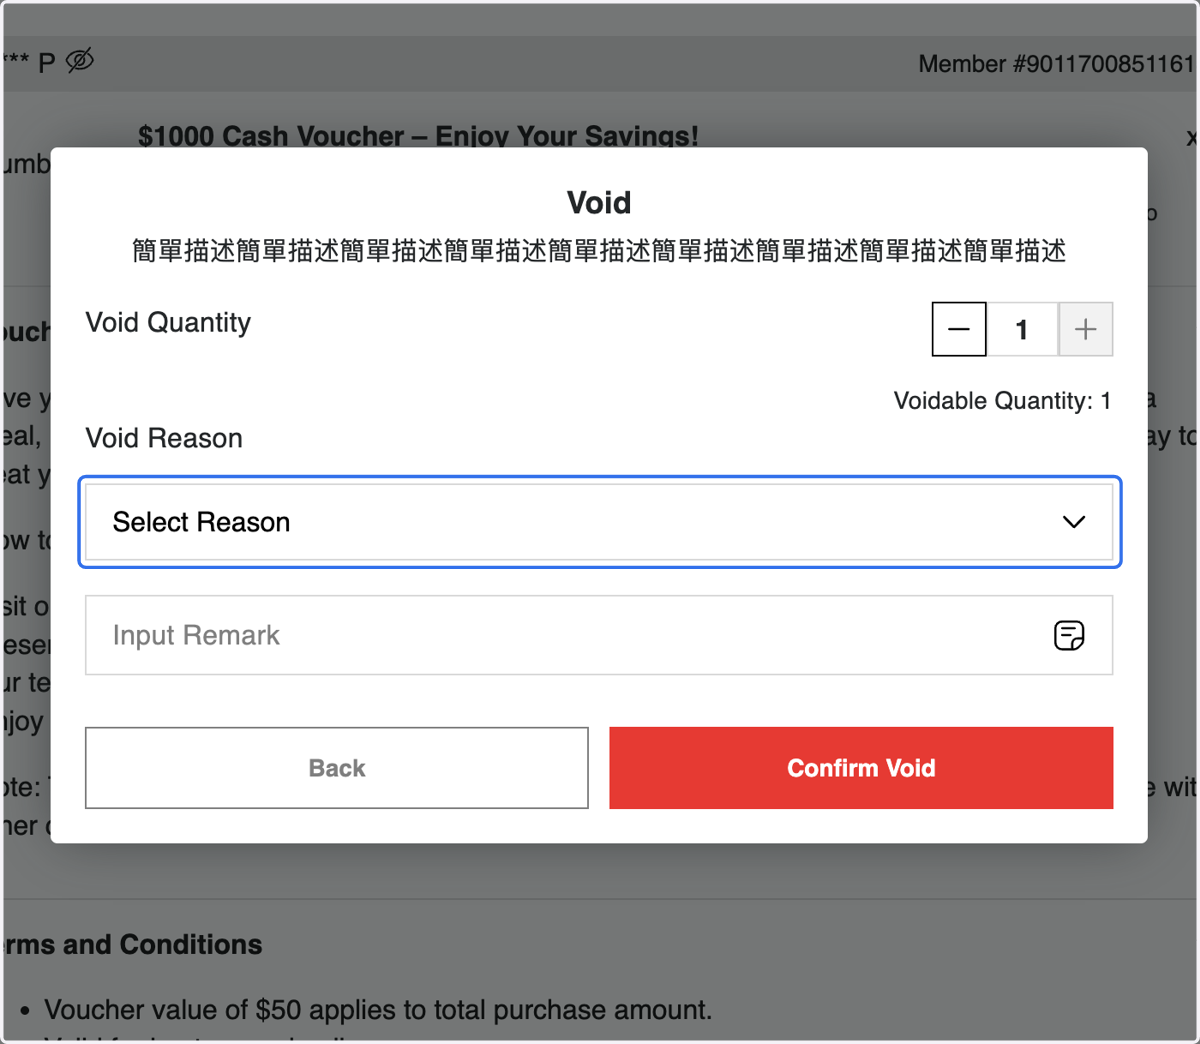Screen dimensions: 1200x1044
Task: Click the void quantity value field
Action: [x=1022, y=329]
